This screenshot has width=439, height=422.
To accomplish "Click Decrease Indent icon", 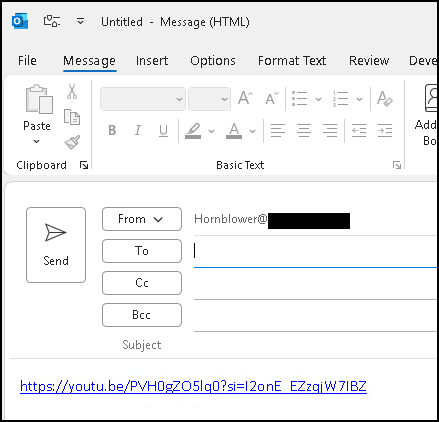I will coord(359,130).
